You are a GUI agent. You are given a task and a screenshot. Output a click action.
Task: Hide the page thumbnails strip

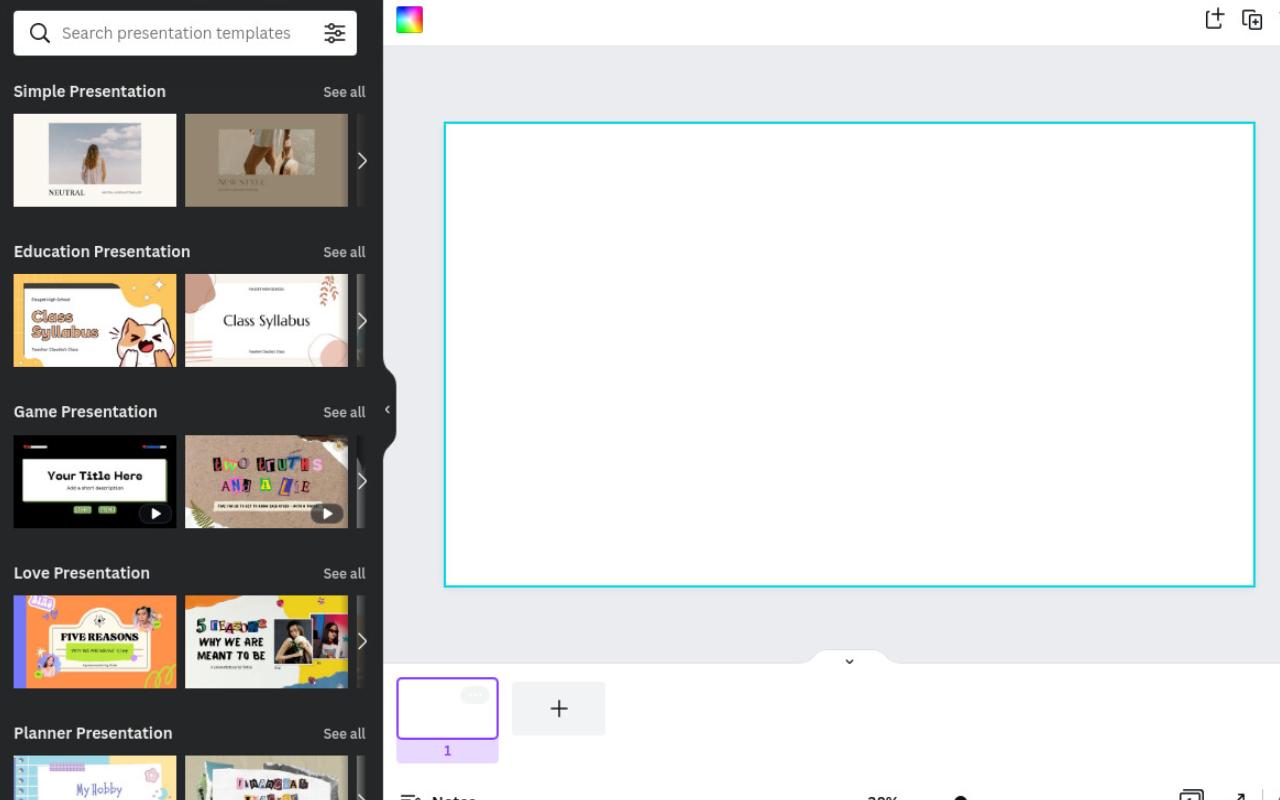849,660
